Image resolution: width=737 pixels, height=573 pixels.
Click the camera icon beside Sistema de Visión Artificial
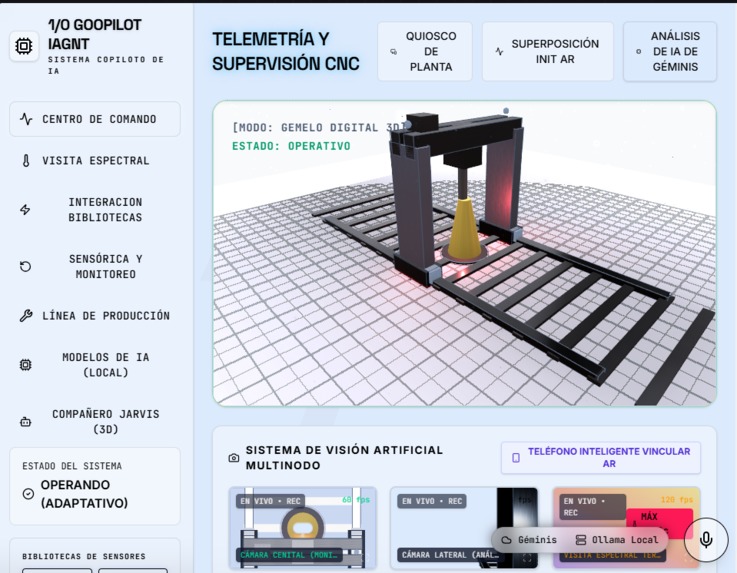coord(234,458)
